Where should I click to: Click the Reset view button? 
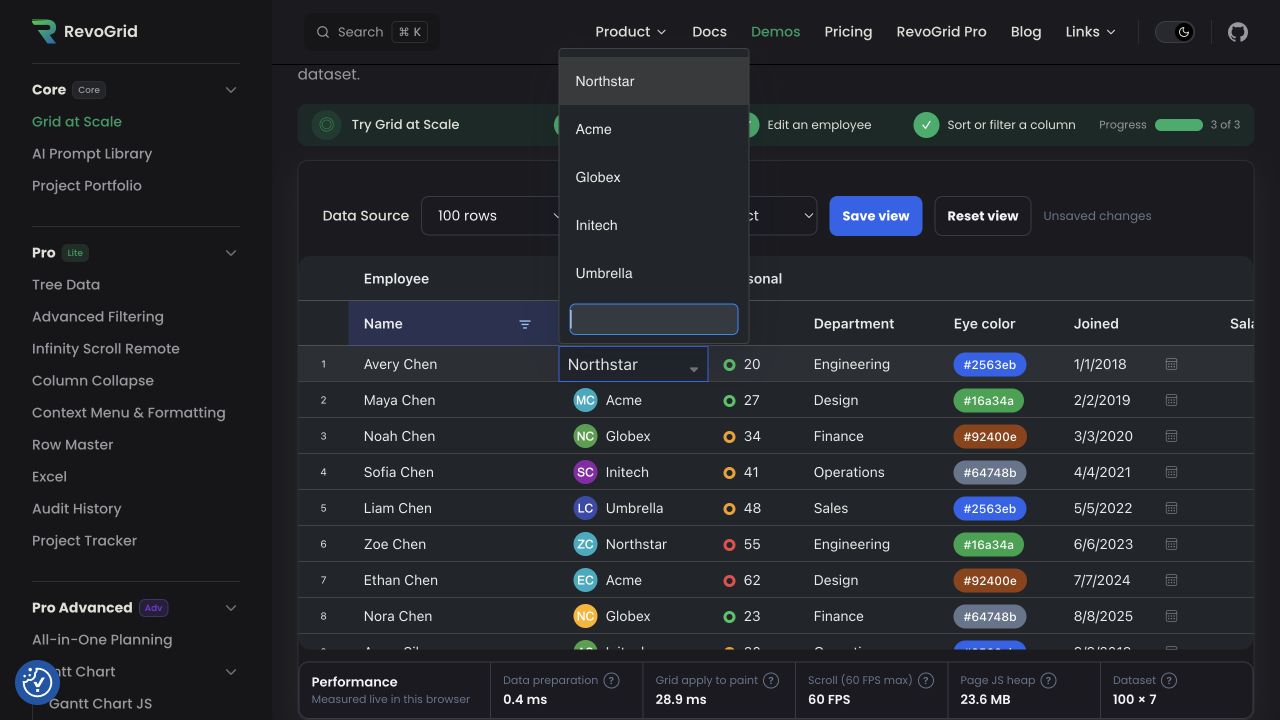pos(983,216)
